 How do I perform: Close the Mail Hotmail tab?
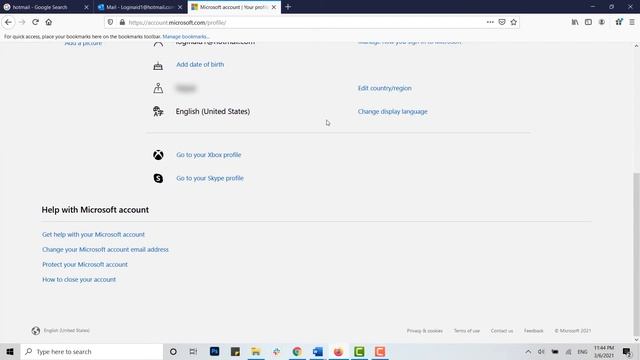tap(180, 7)
